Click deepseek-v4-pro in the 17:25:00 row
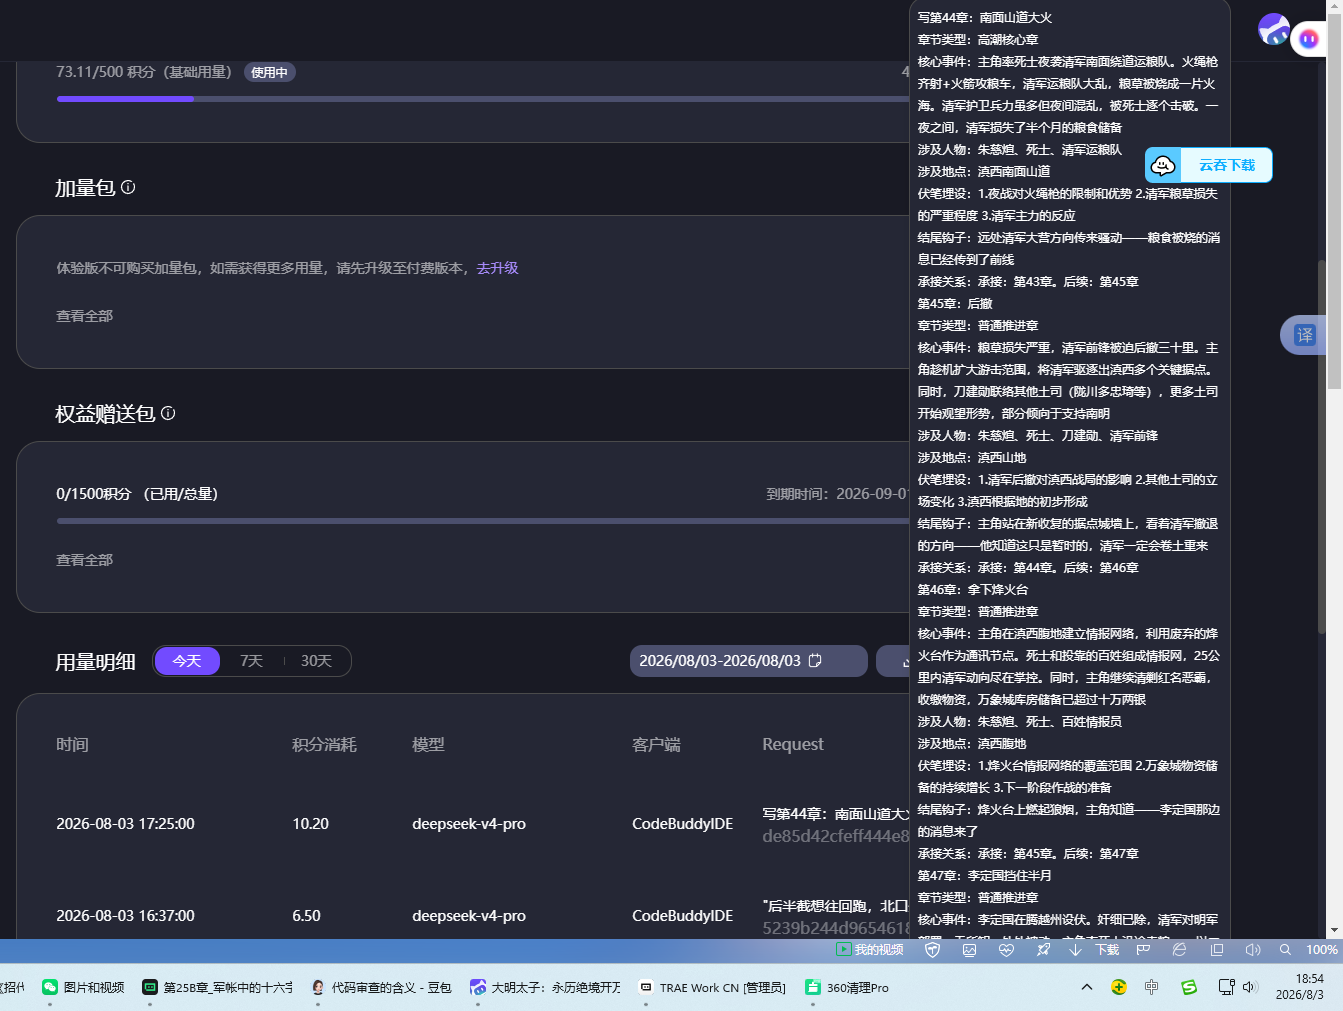 [469, 824]
